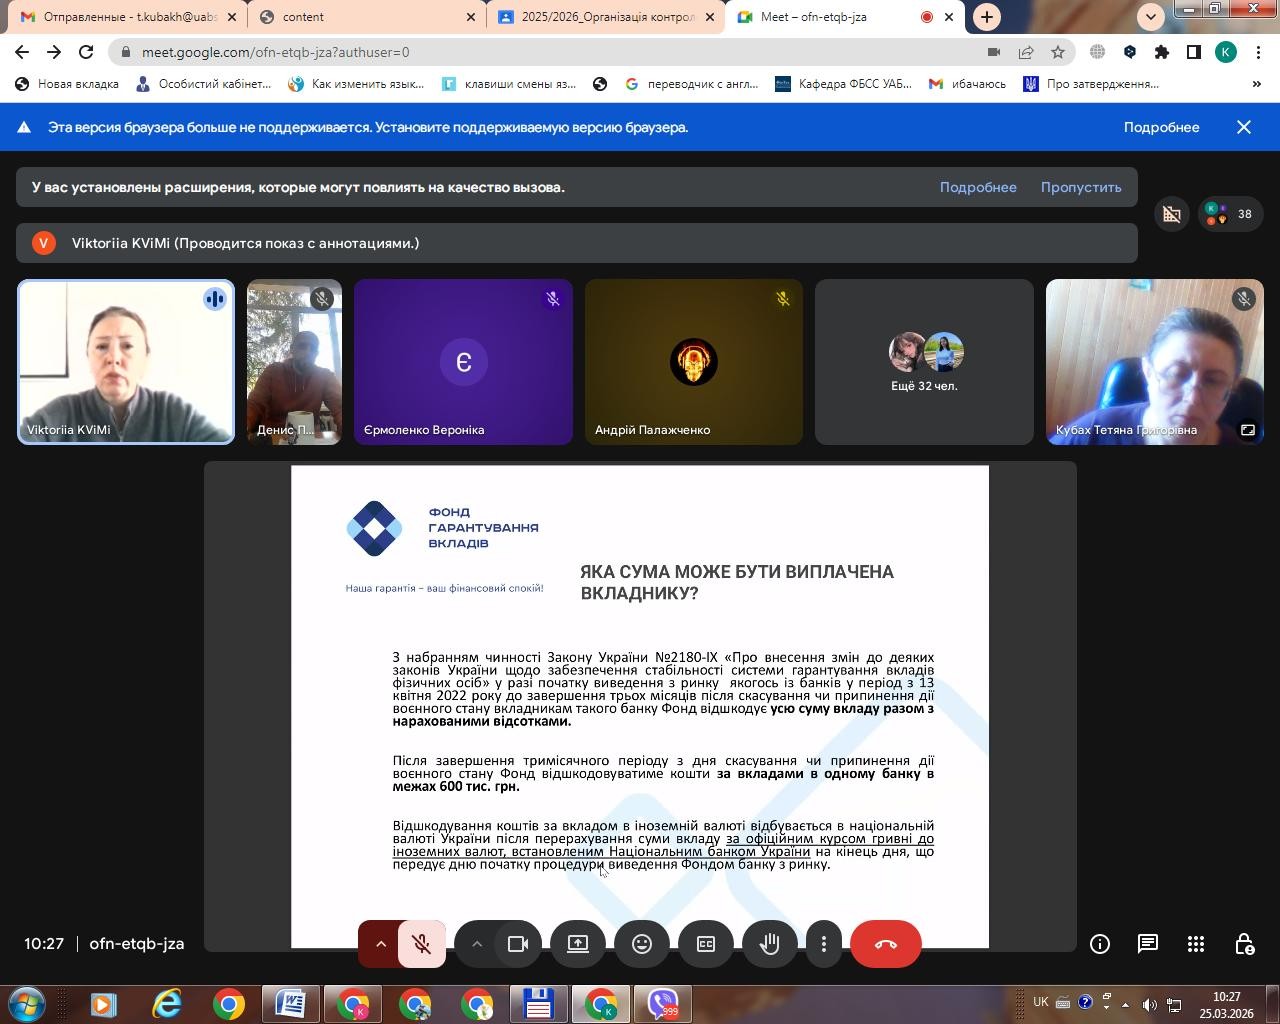
Task: Expand audio settings arrow beside microphone
Action: pos(381,944)
